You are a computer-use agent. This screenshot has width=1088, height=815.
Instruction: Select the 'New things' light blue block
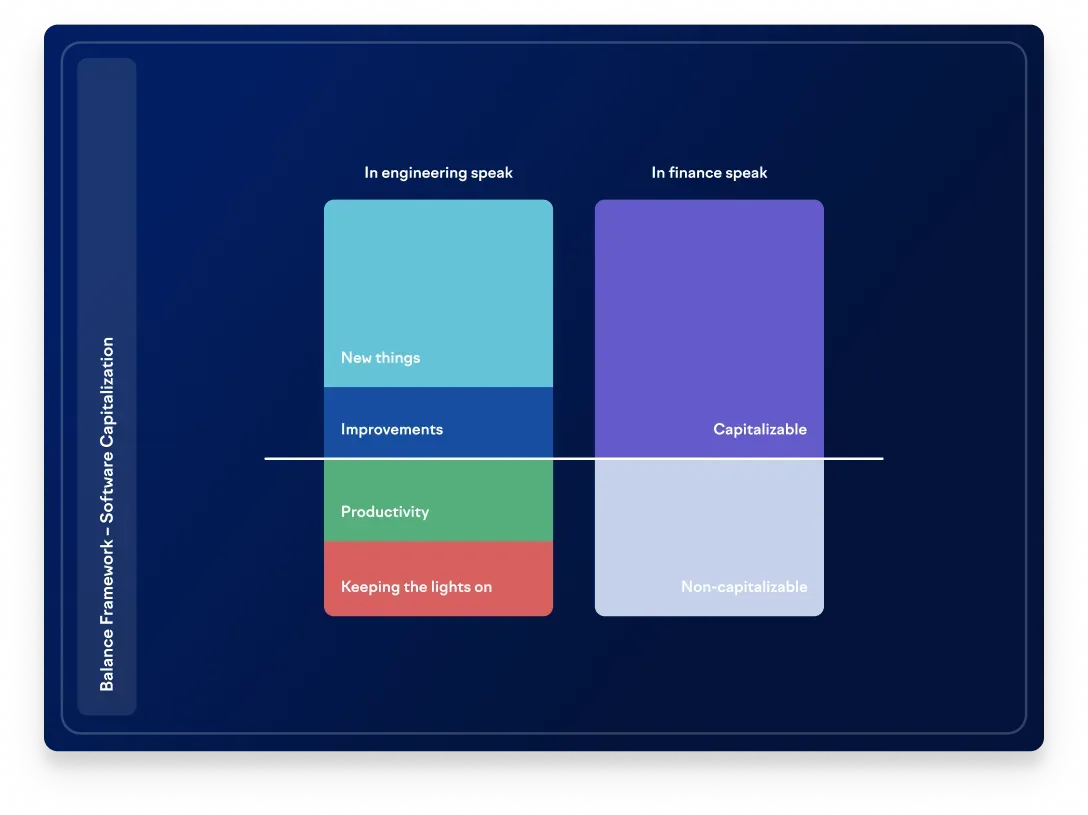click(x=439, y=293)
